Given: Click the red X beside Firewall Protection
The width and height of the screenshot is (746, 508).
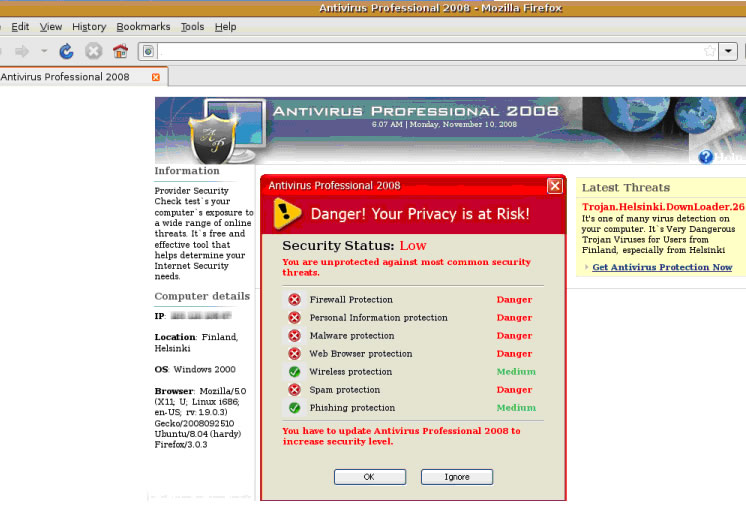Looking at the screenshot, I should (294, 300).
